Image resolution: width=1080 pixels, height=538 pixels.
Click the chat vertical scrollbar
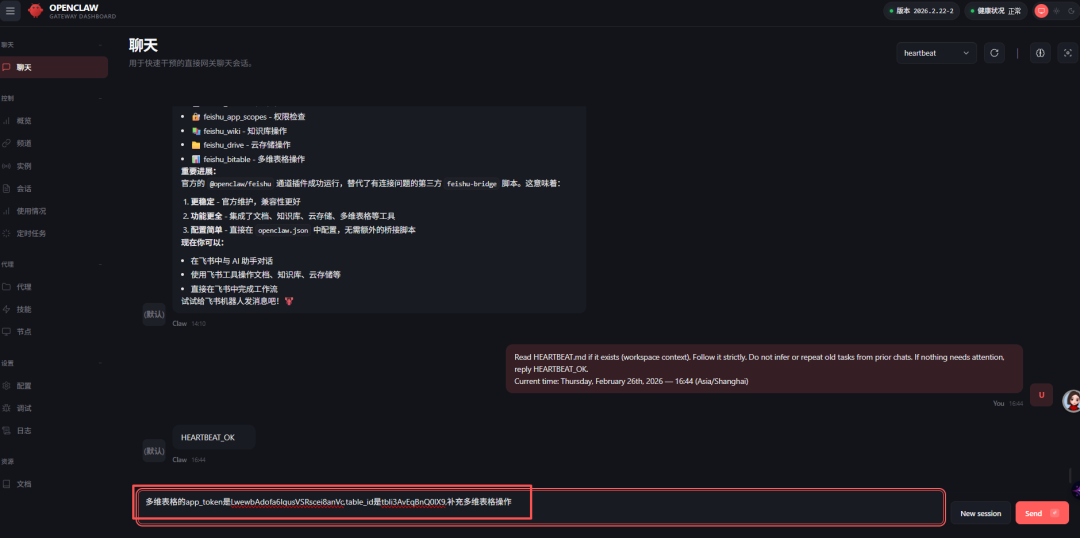click(1070, 475)
